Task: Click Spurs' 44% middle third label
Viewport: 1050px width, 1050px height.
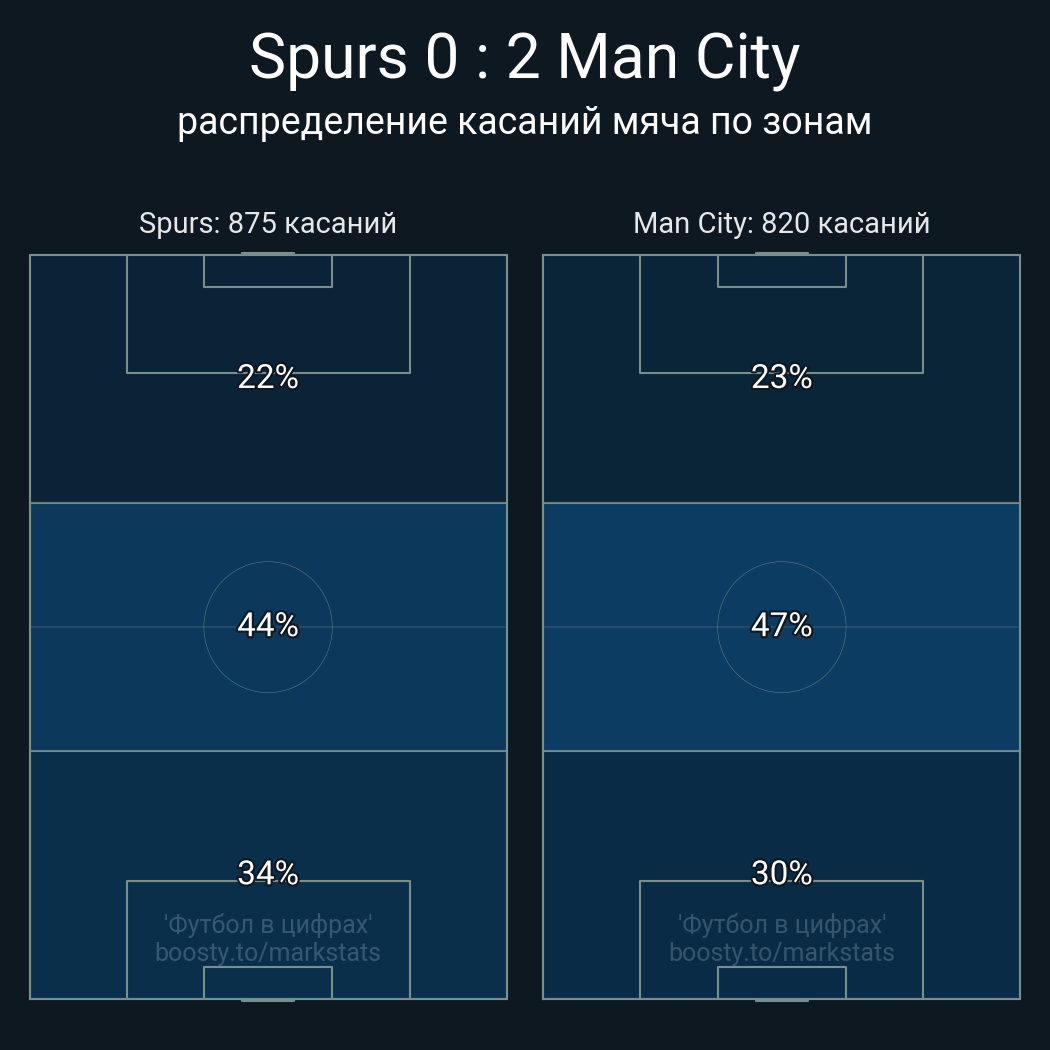Action: tap(268, 625)
